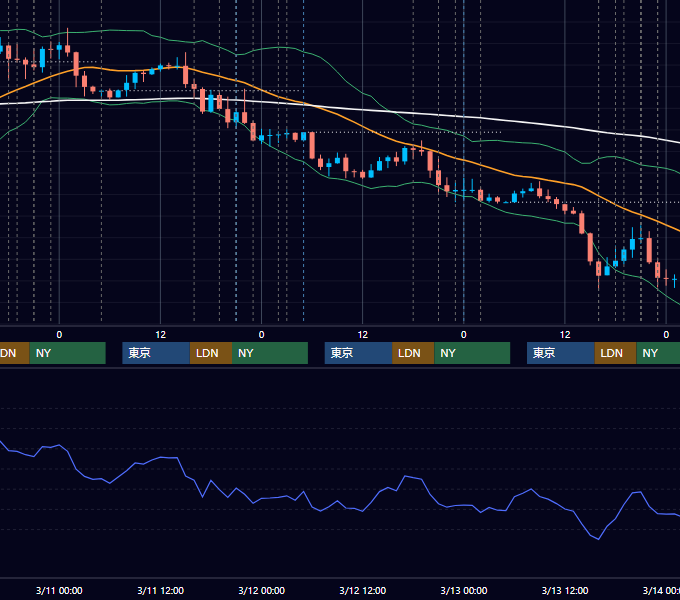This screenshot has height=600, width=680.
Task: Click the 3/11 00:00 date label
Action: click(59, 590)
